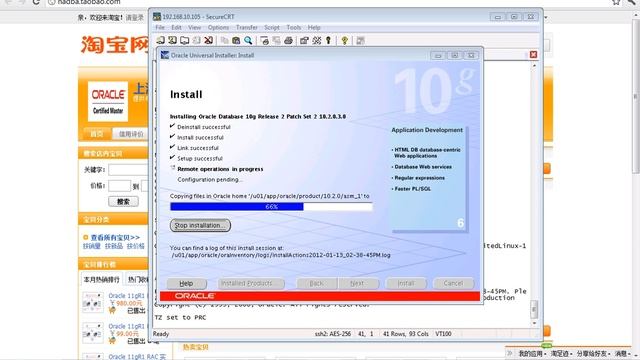Click 'Configuration pending...' text

coord(210,180)
